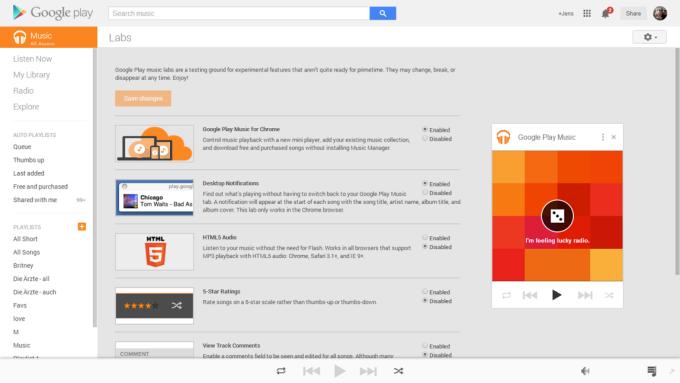680x383 pixels.
Task: Click the volume speaker icon
Action: pos(585,371)
